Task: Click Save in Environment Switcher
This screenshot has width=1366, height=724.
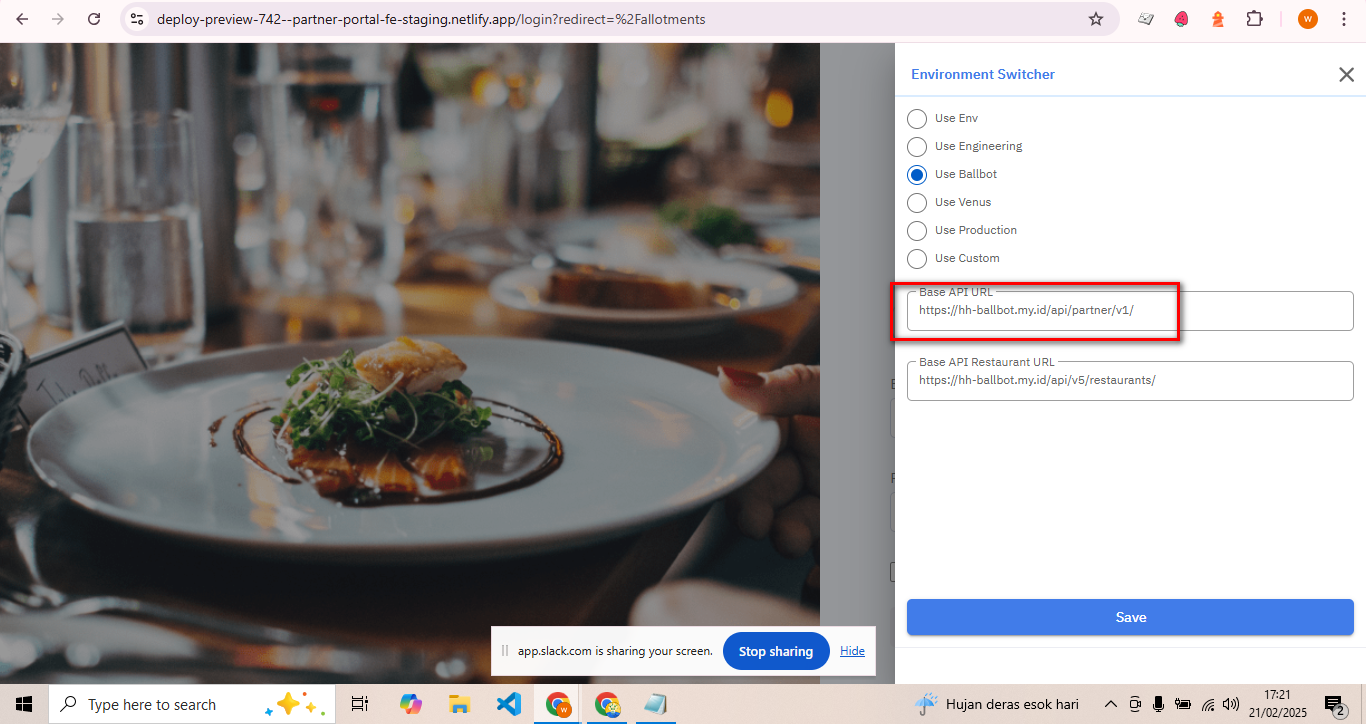Action: tap(1129, 617)
